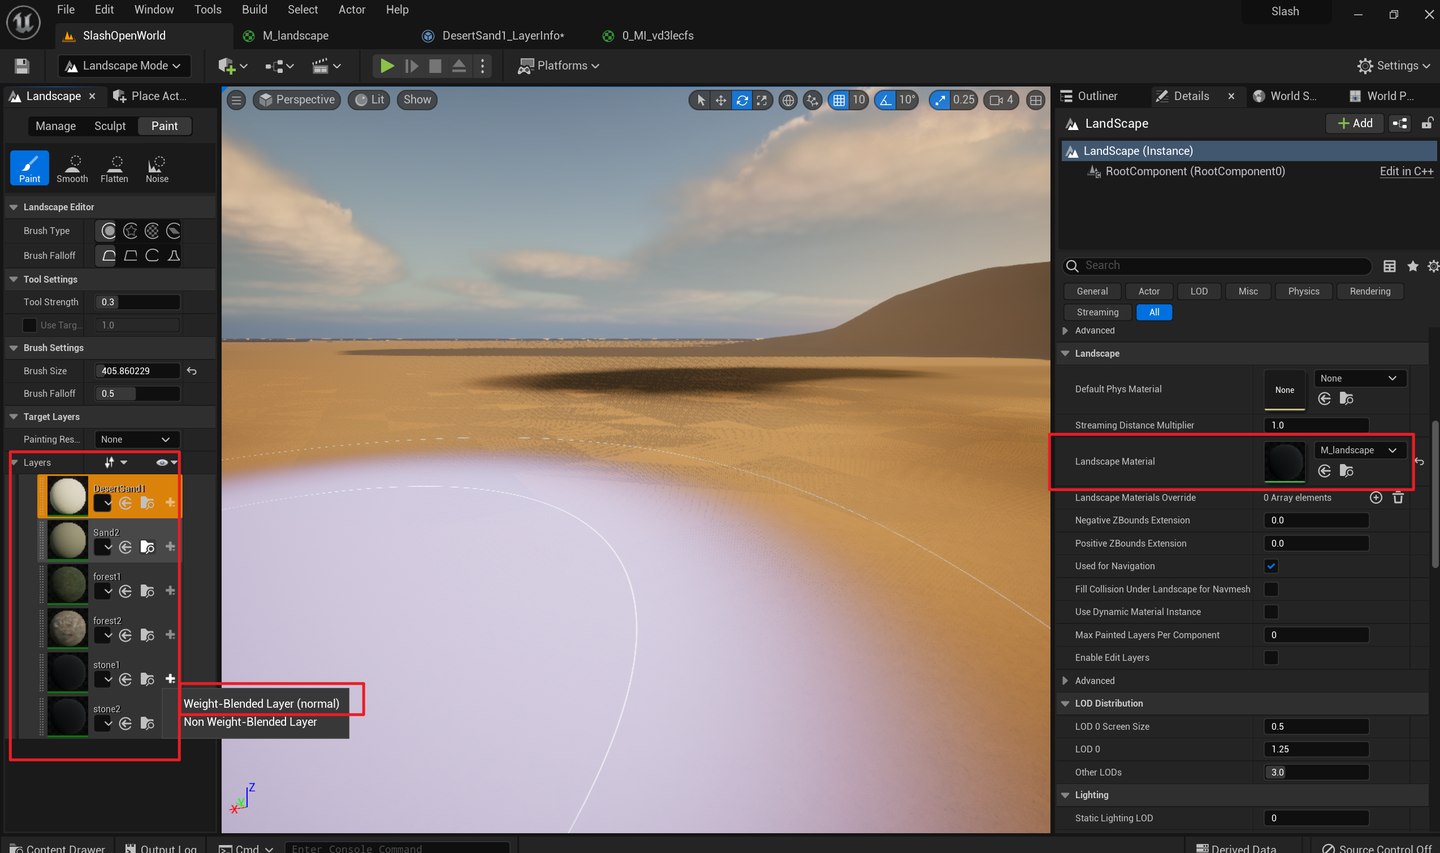This screenshot has width=1440, height=853.
Task: Click the Lit view mode button
Action: [370, 100]
